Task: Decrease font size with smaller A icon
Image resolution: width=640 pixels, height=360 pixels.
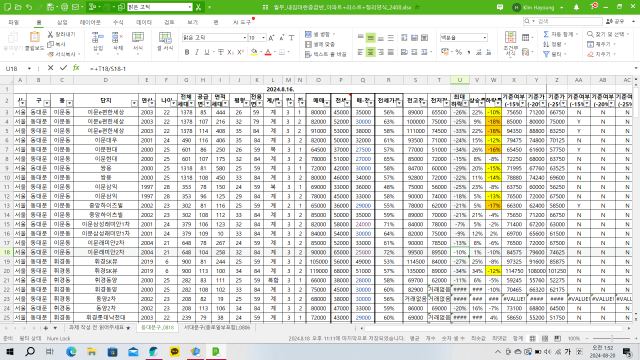Action: coord(282,38)
